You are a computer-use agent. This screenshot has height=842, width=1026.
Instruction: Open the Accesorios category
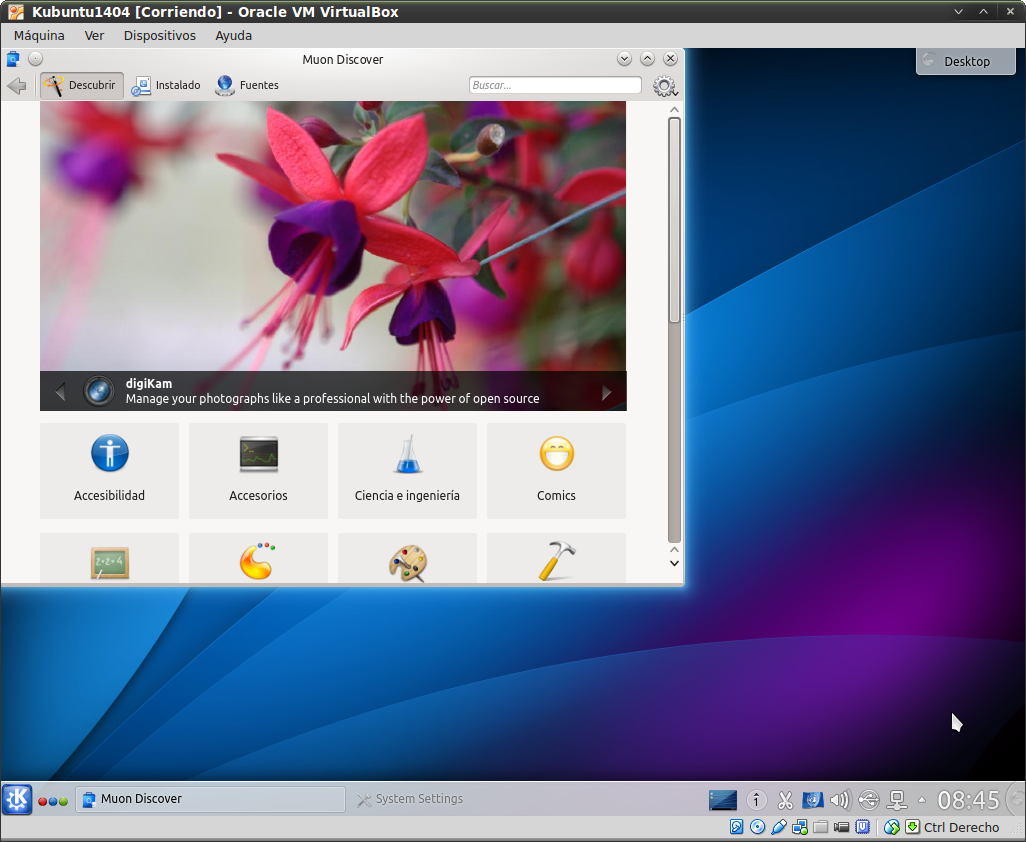pyautogui.click(x=258, y=470)
